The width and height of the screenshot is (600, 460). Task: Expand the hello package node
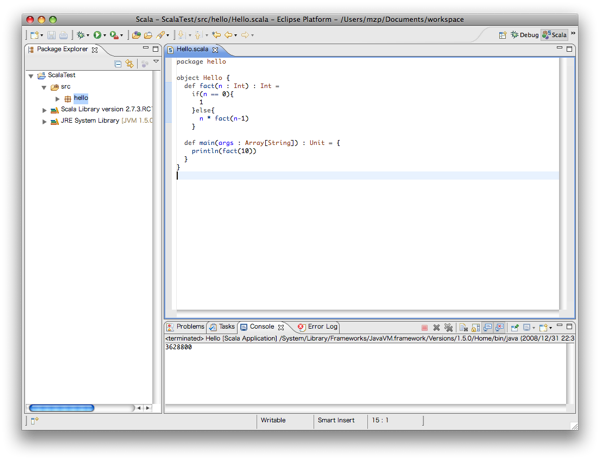tap(57, 99)
